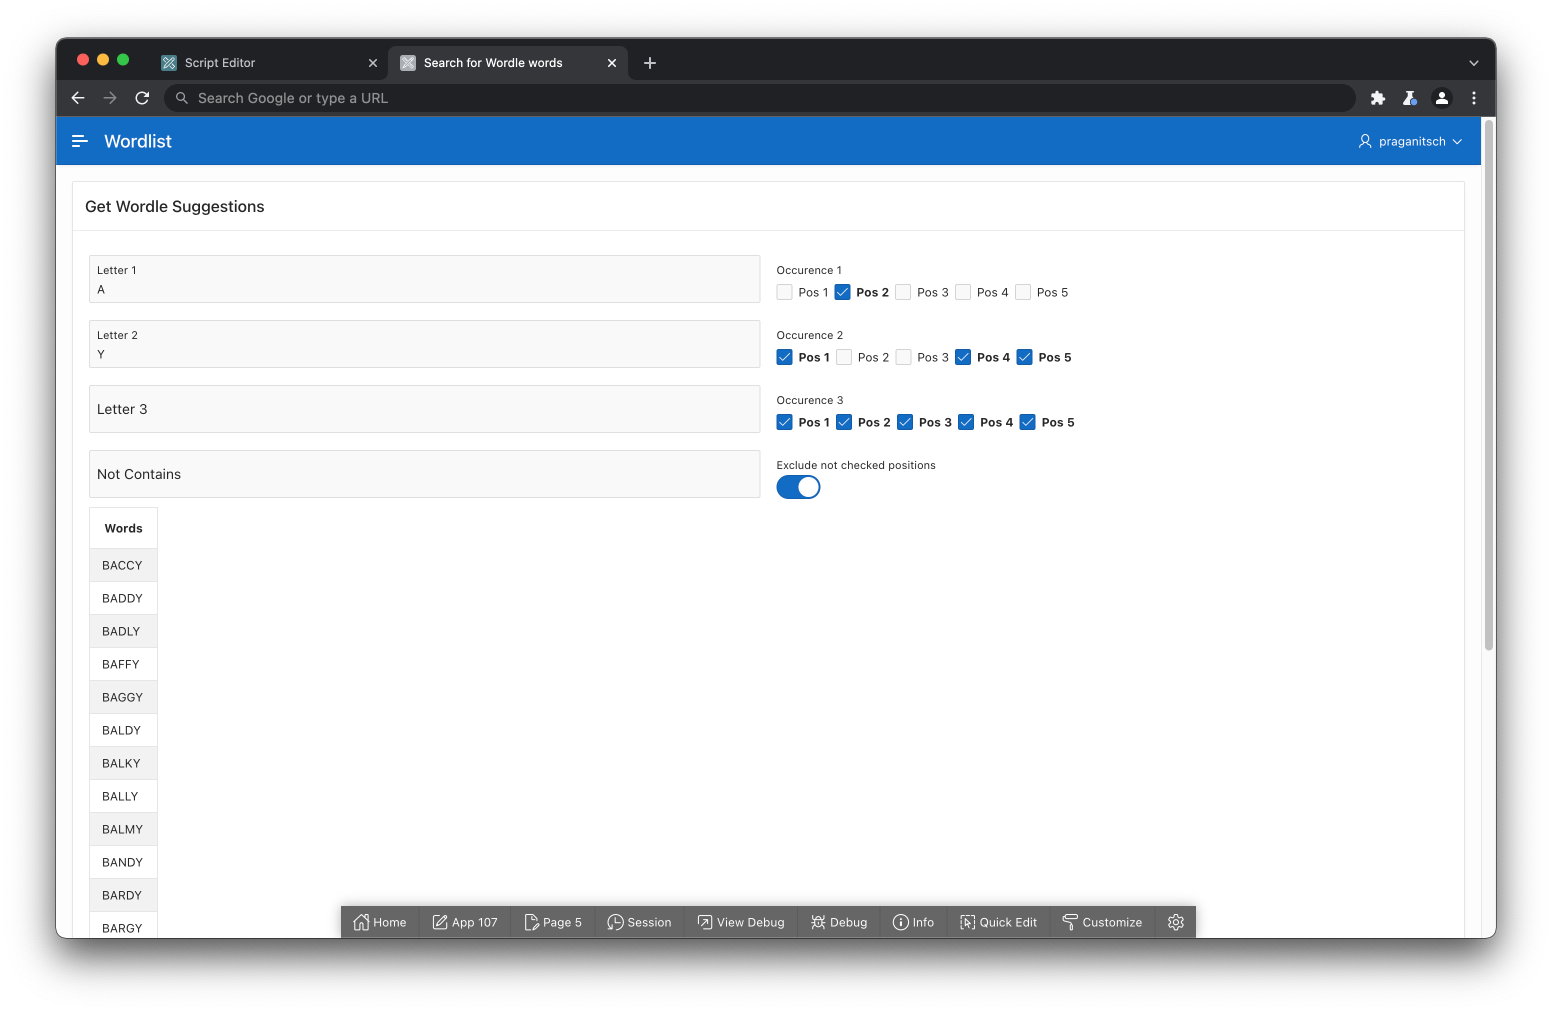1552x1012 pixels.
Task: Click Quick Edit in developer toolbar
Action: pyautogui.click(x=998, y=922)
